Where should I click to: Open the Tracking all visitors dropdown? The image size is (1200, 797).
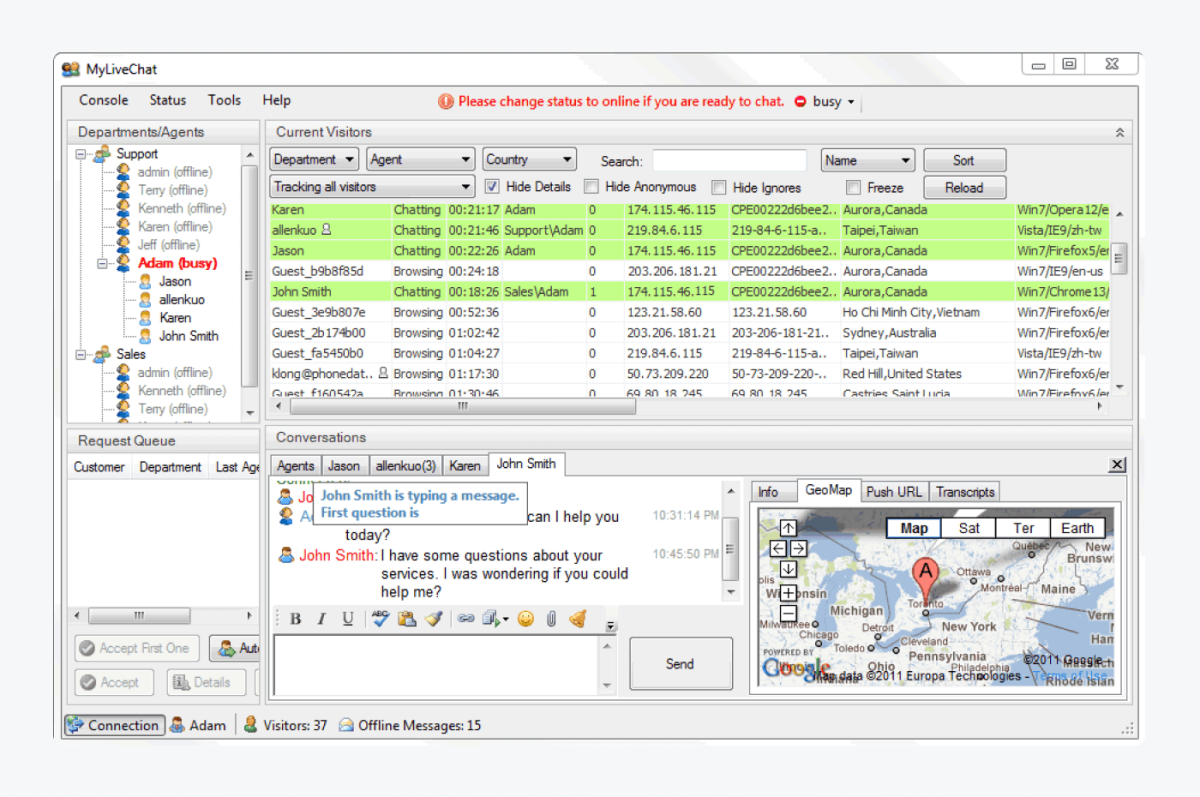(370, 186)
